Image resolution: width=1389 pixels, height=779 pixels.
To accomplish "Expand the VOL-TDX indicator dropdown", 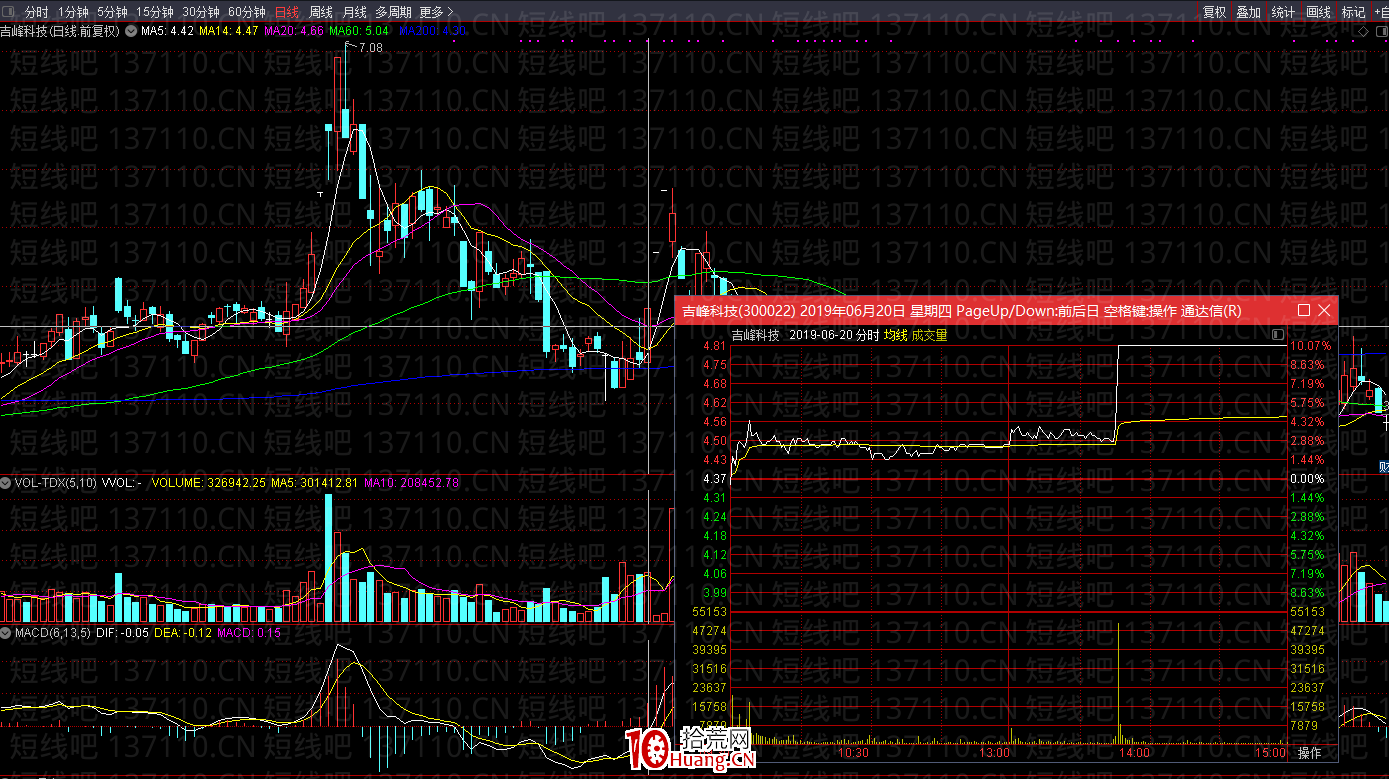I will click(x=7, y=483).
